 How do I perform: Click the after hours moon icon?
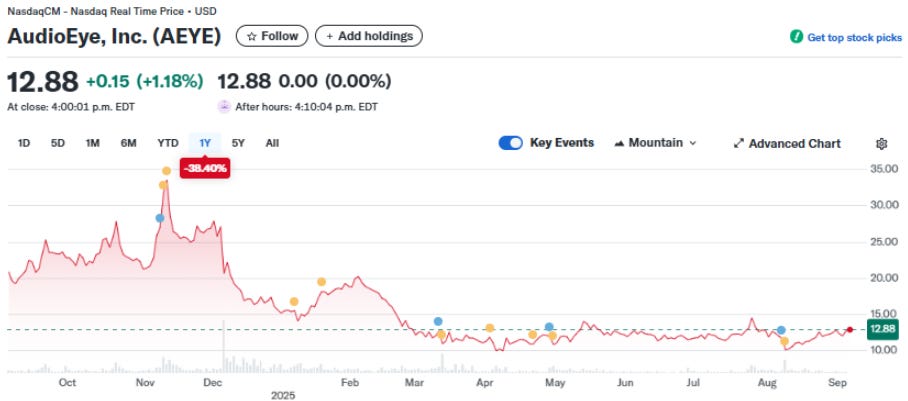pos(224,107)
